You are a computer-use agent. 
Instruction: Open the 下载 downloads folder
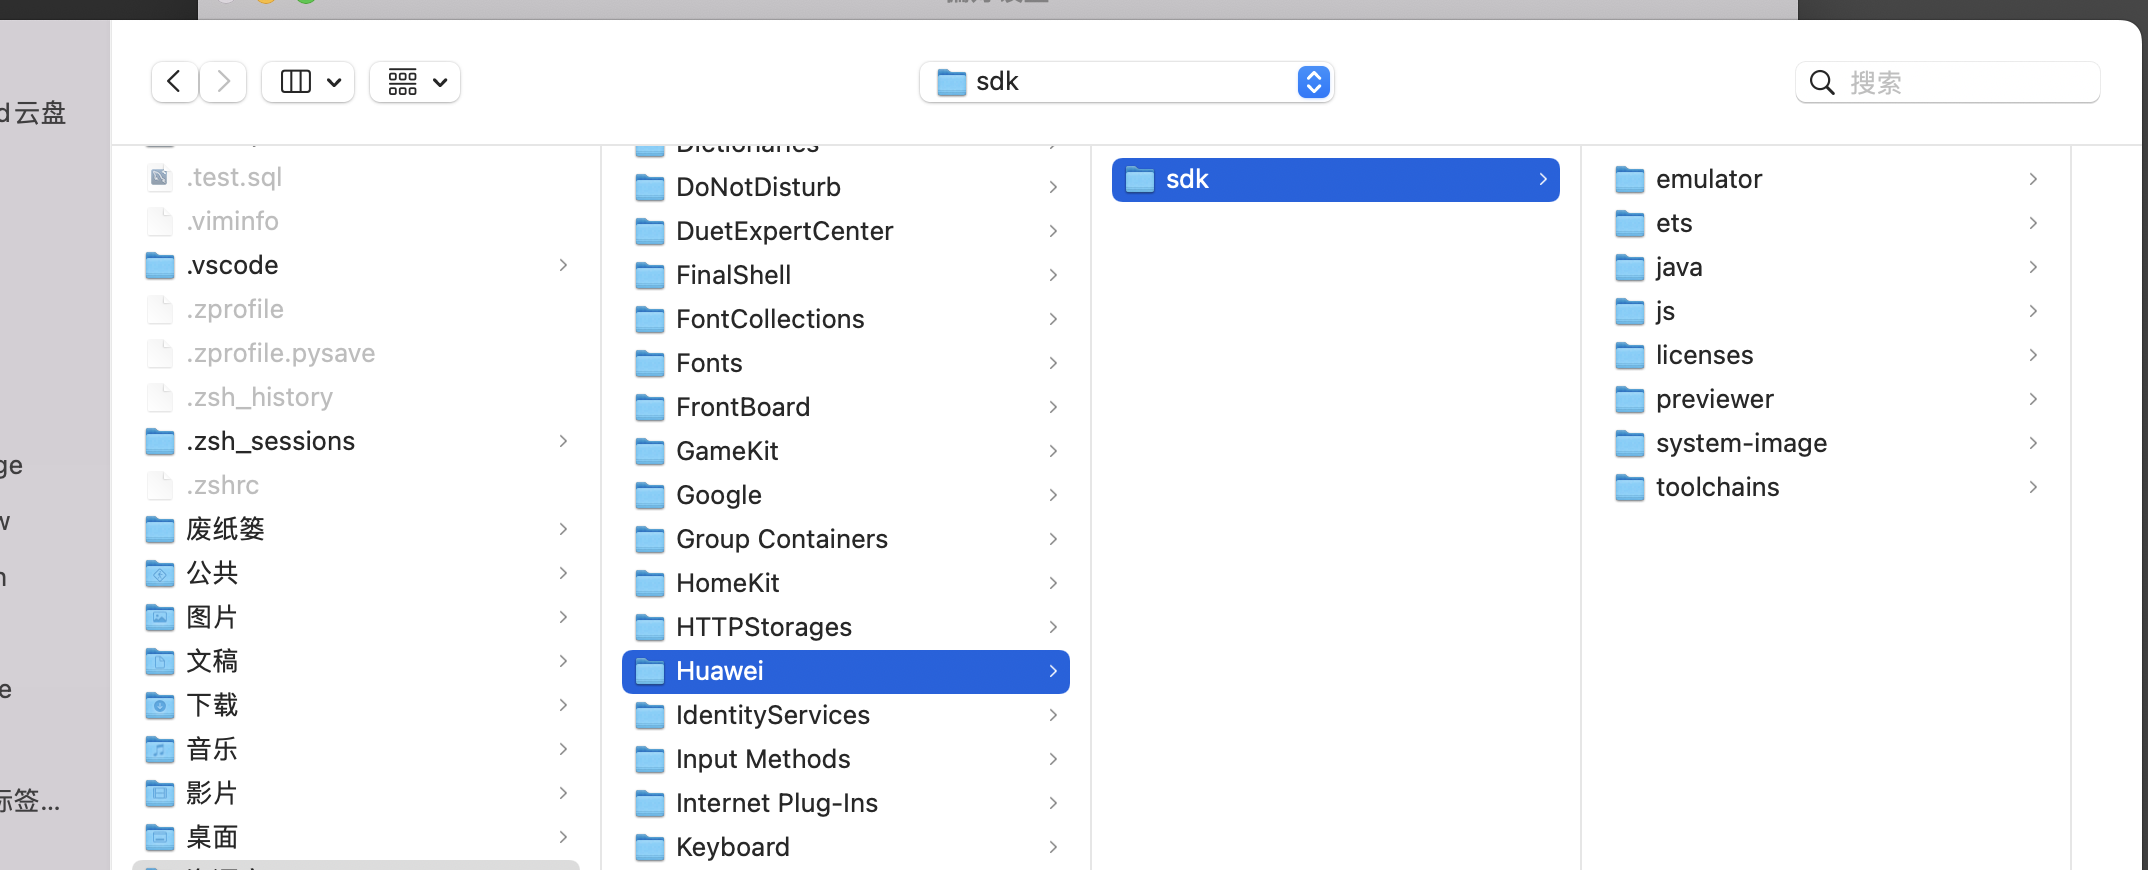(x=212, y=705)
